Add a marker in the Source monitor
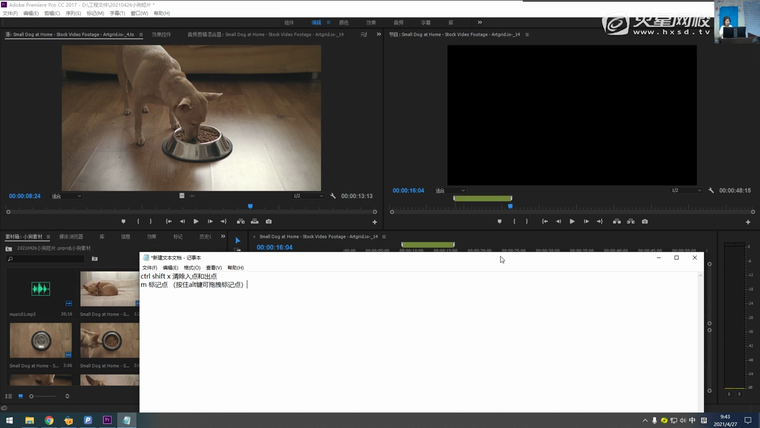 [124, 221]
